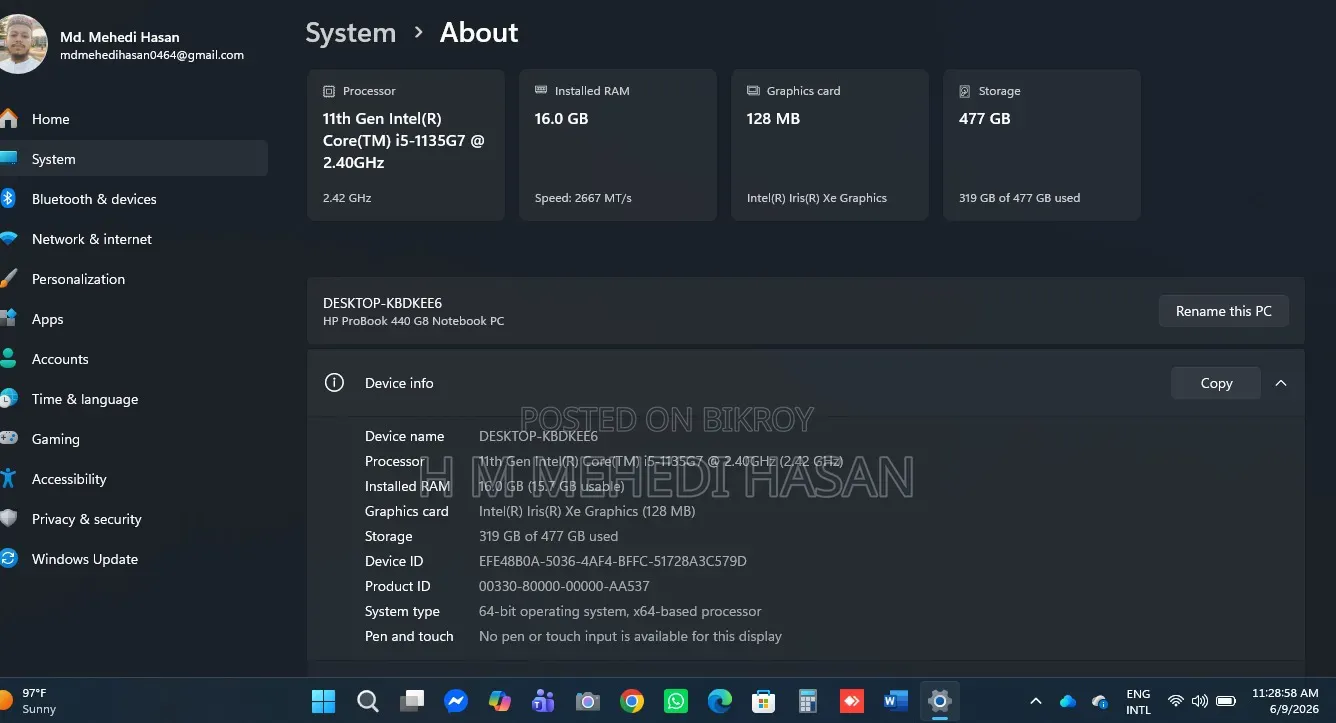Open the Calculator app from taskbar
The width and height of the screenshot is (1336, 723).
pyautogui.click(x=808, y=701)
